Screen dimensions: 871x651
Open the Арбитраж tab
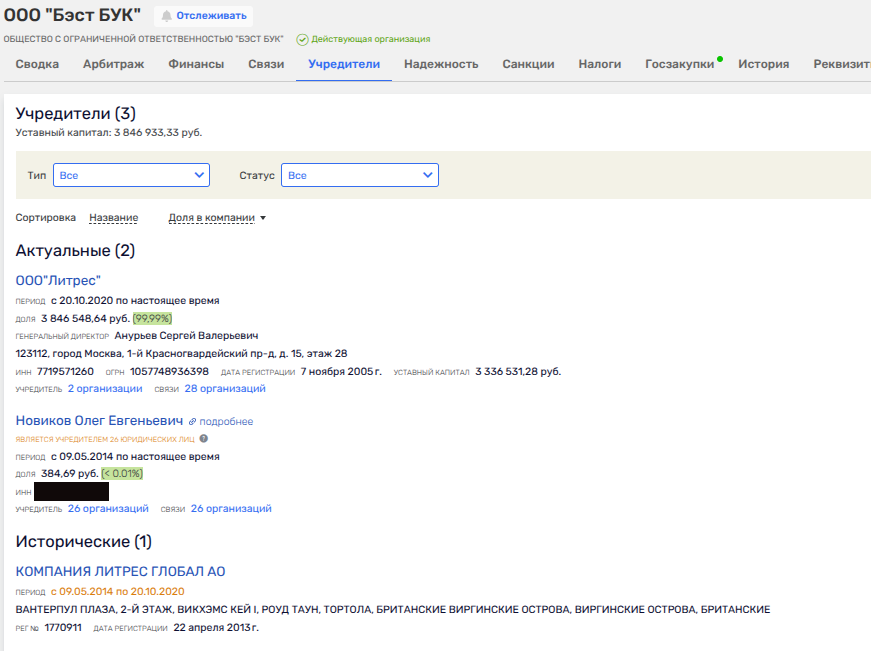(113, 64)
